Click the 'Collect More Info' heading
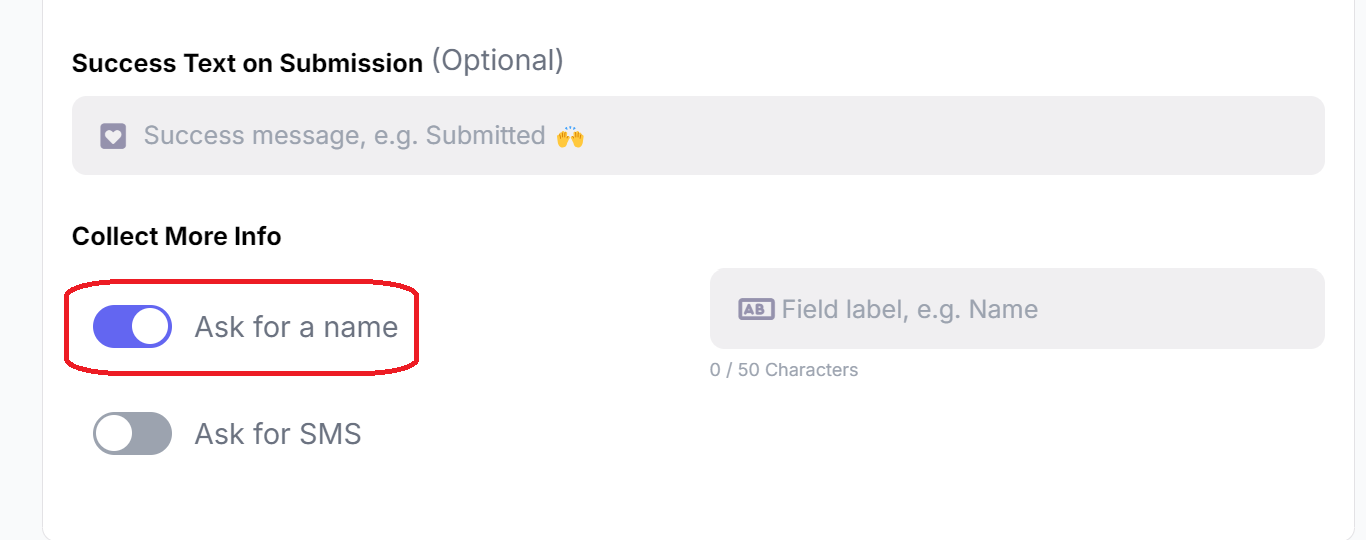Image resolution: width=1366 pixels, height=540 pixels. [x=176, y=237]
